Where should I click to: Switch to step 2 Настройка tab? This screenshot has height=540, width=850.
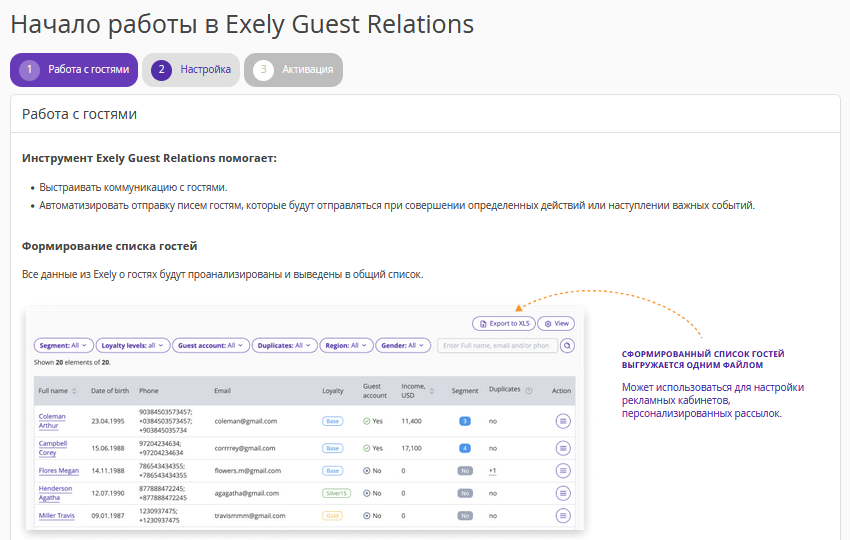click(x=191, y=70)
